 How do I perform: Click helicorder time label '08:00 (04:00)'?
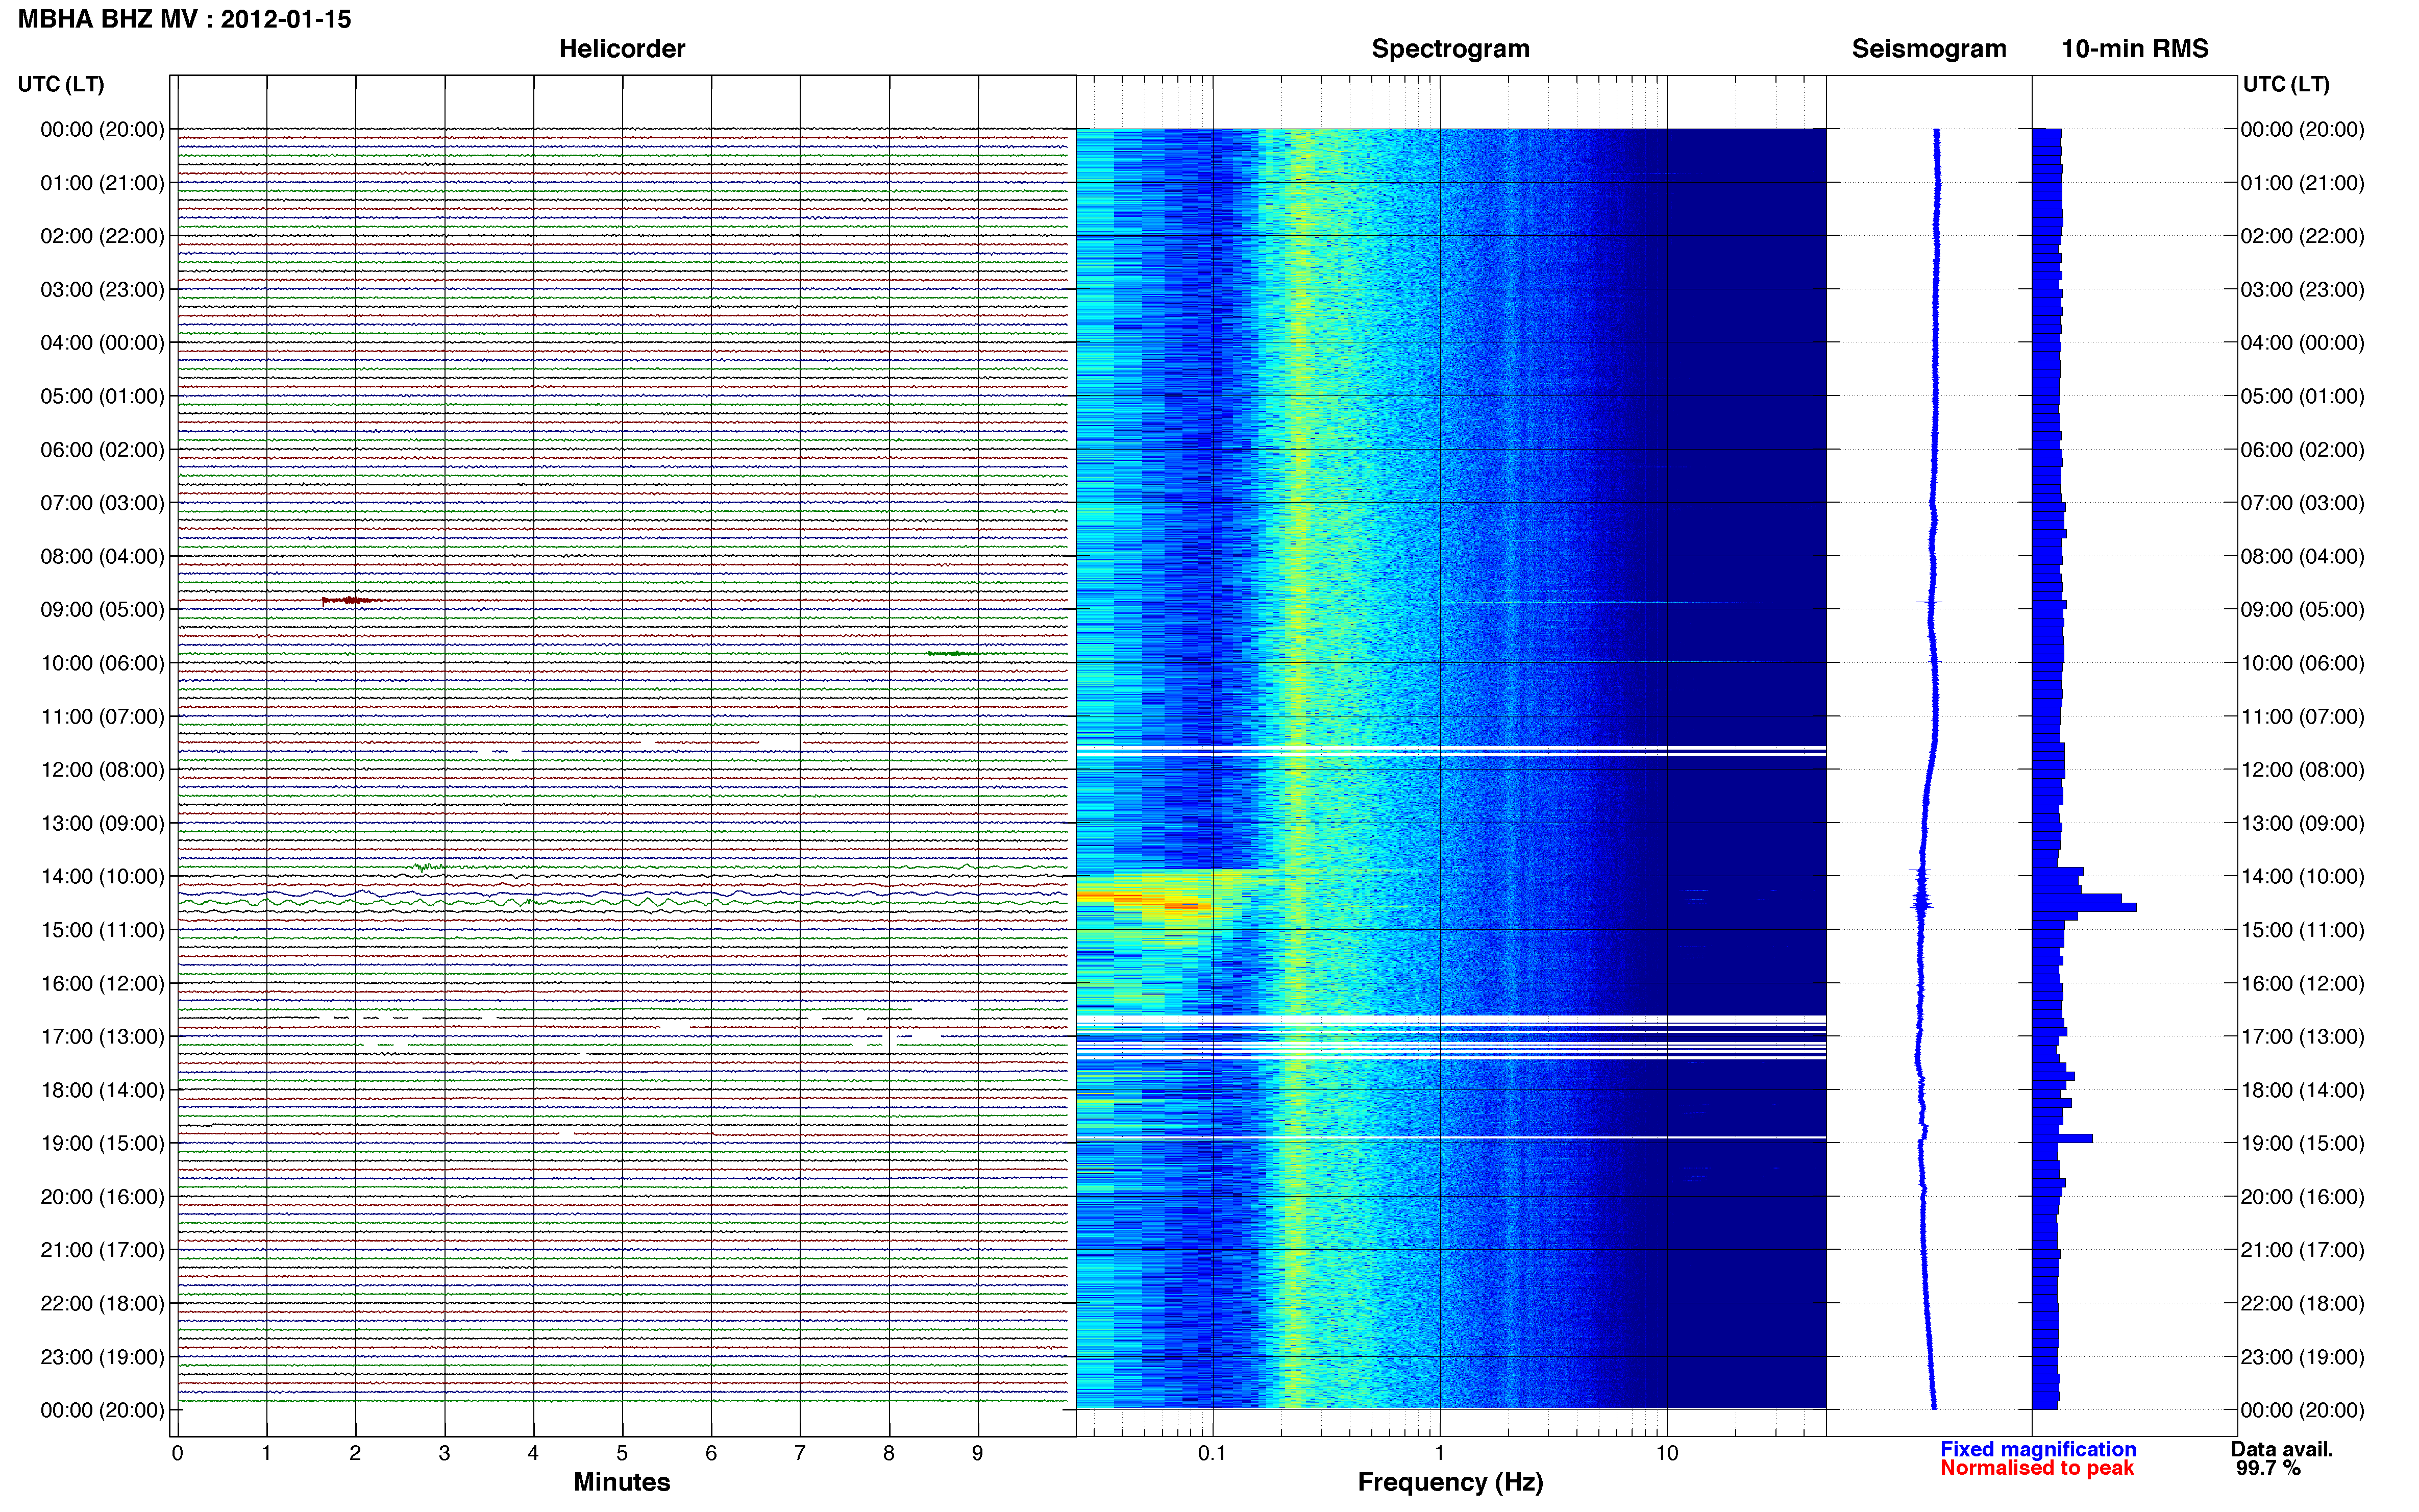pos(102,556)
